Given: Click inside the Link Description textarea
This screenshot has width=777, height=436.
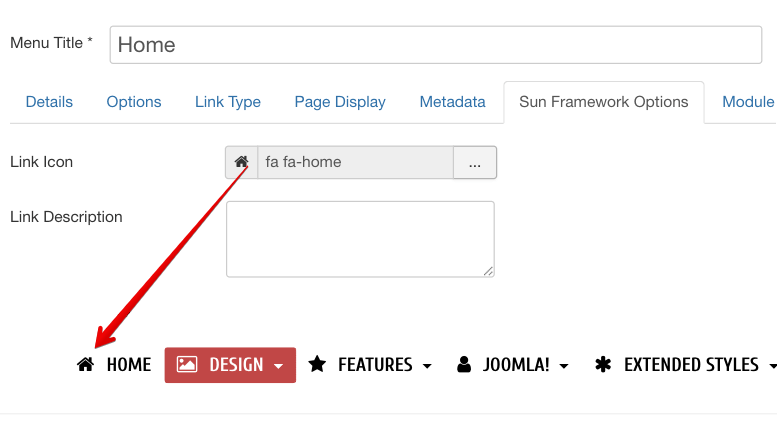Looking at the screenshot, I should pos(360,239).
